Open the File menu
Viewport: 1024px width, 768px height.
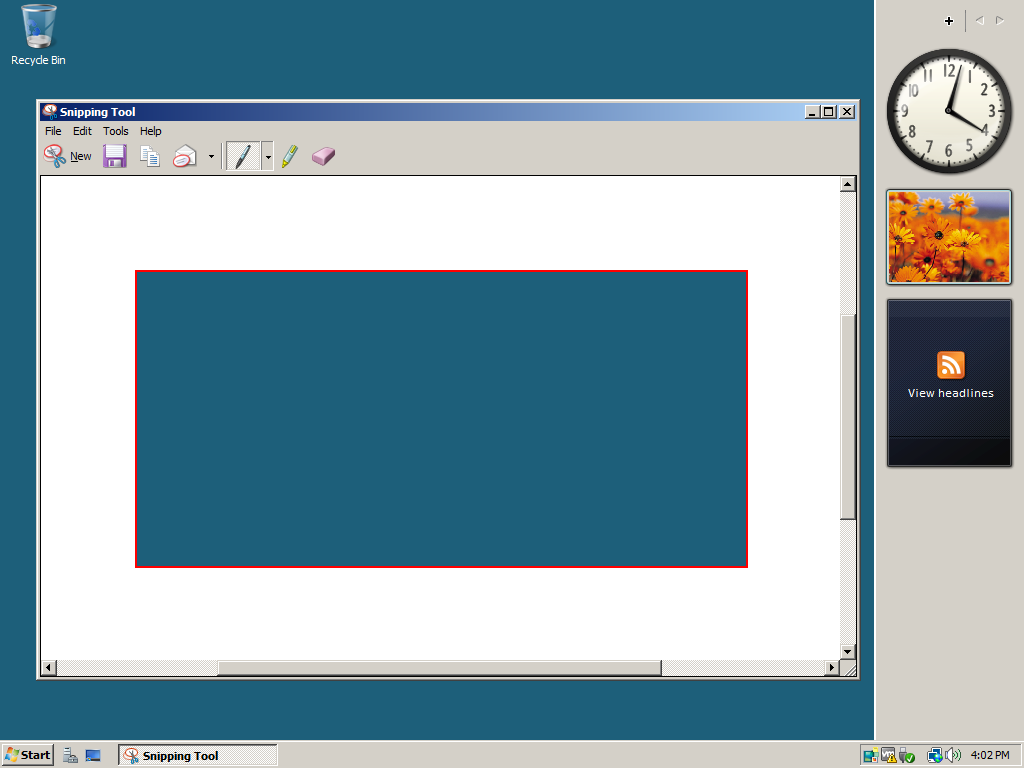click(x=53, y=131)
